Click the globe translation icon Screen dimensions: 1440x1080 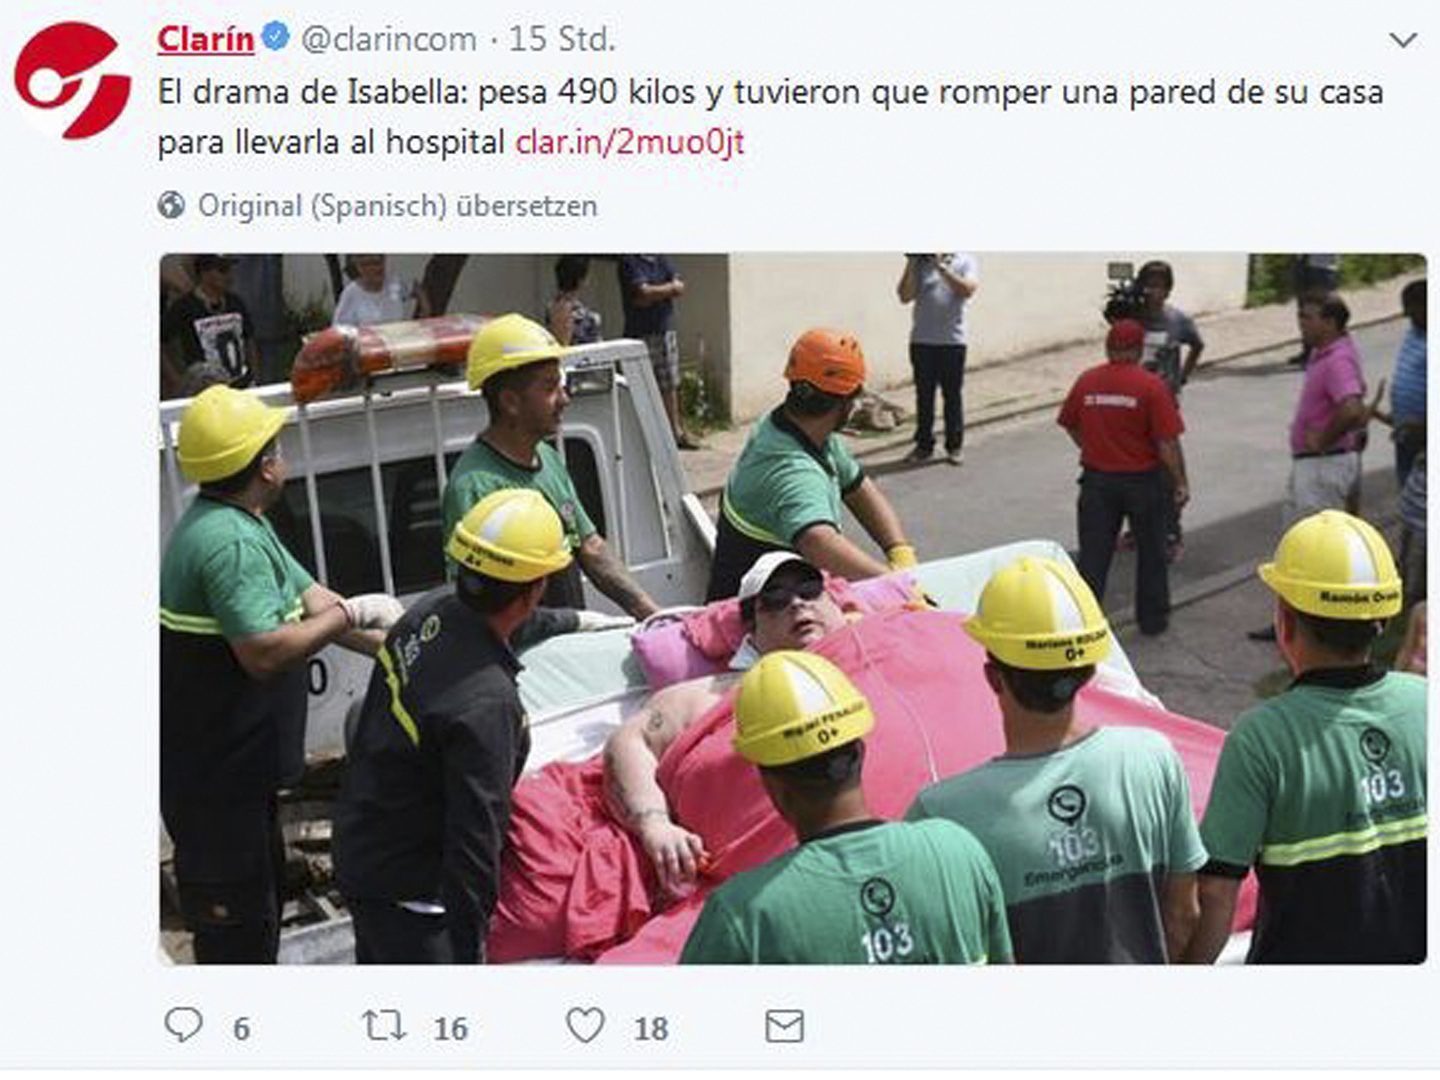pyautogui.click(x=171, y=206)
